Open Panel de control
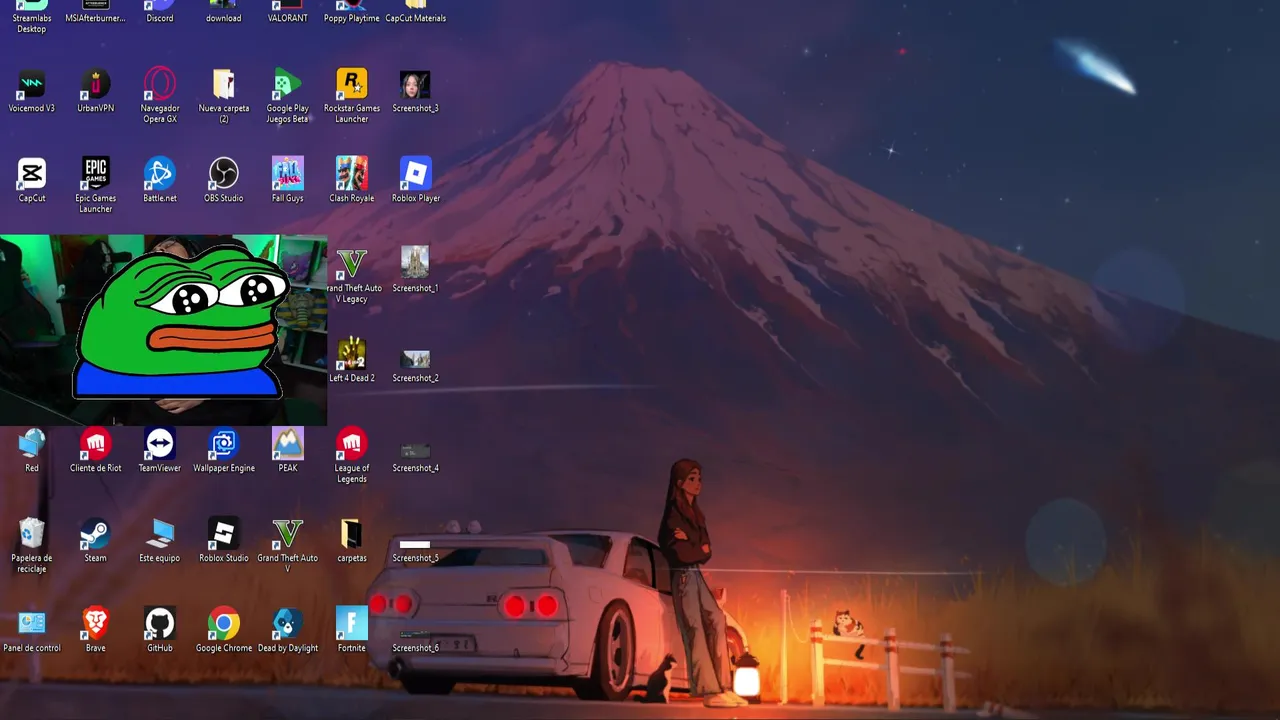The image size is (1280, 720). point(32,631)
